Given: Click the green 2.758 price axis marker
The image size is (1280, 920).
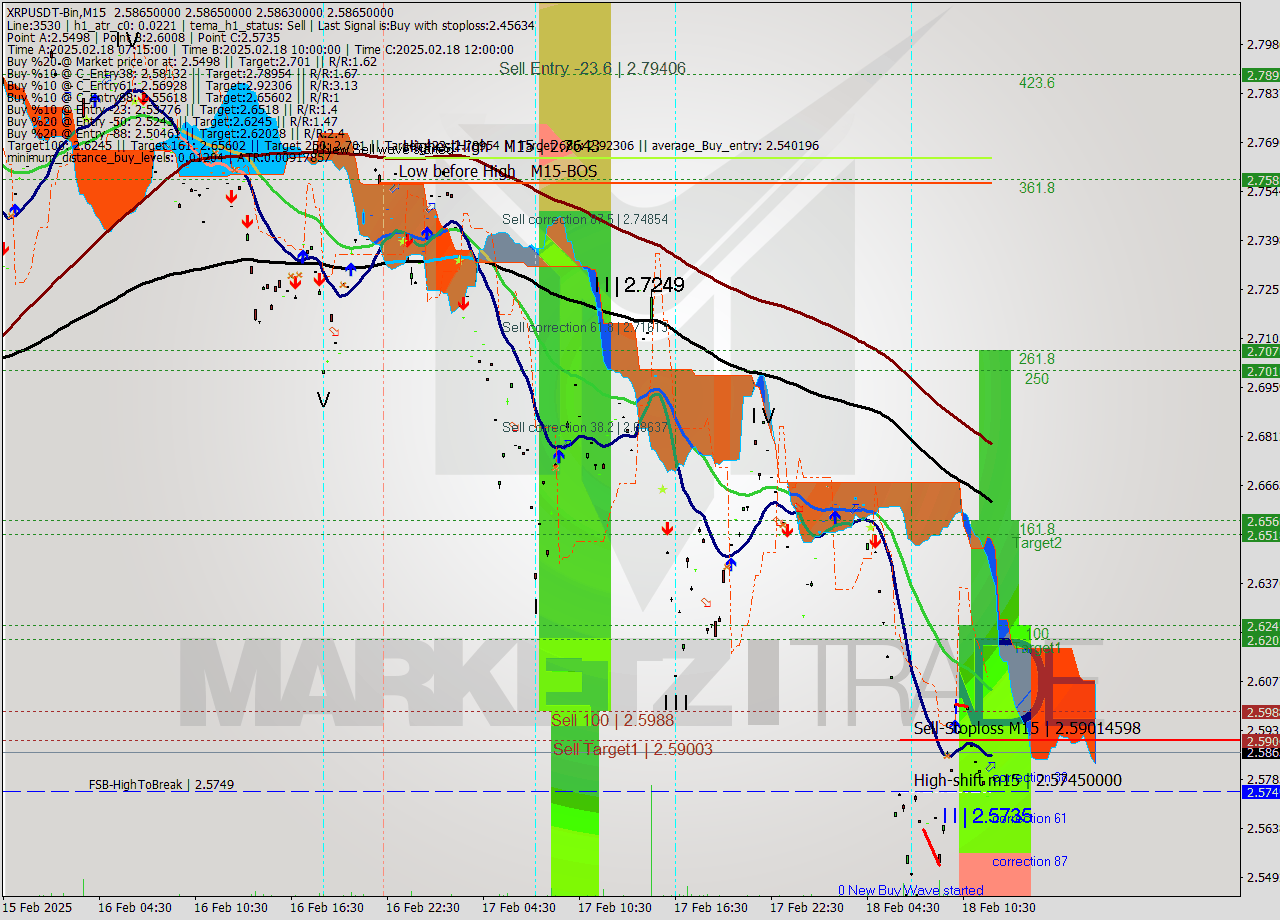Looking at the screenshot, I should point(1260,180).
